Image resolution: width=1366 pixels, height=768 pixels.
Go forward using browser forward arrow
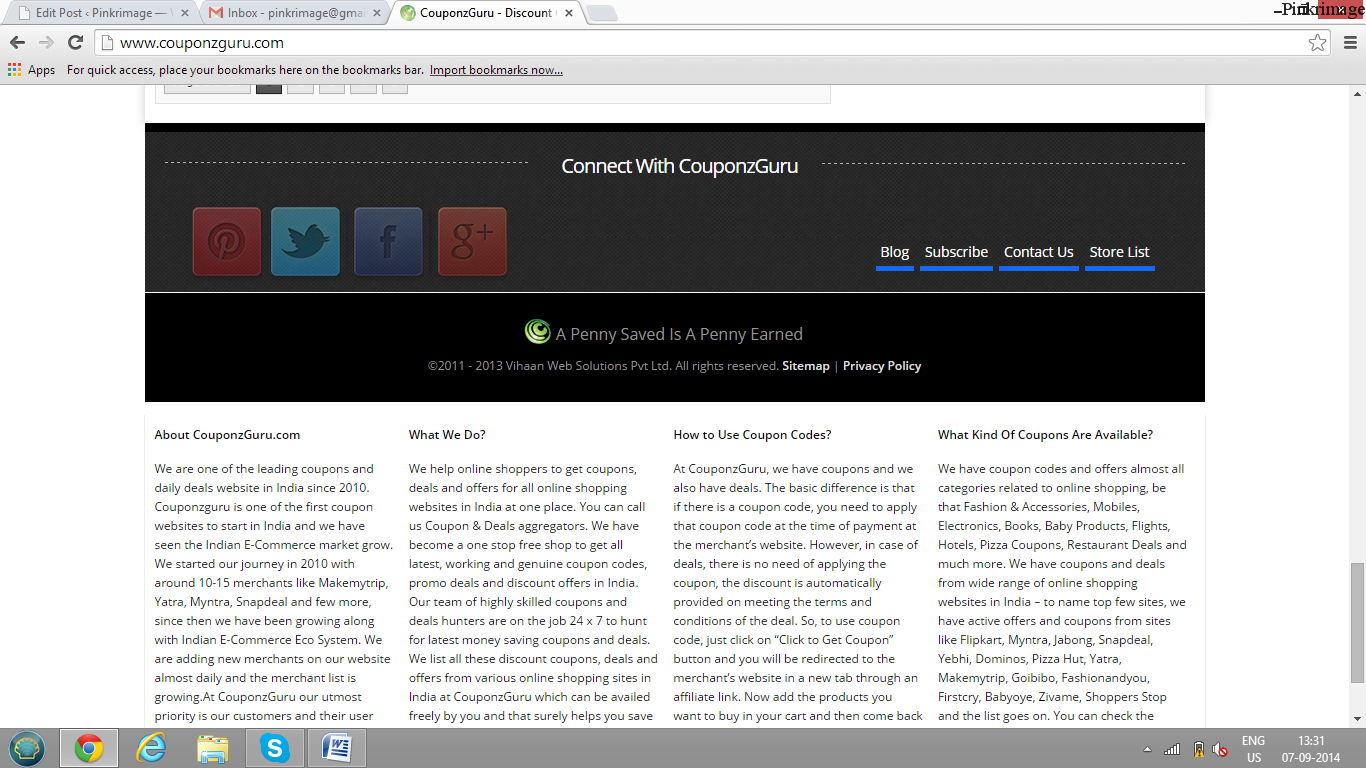point(46,42)
